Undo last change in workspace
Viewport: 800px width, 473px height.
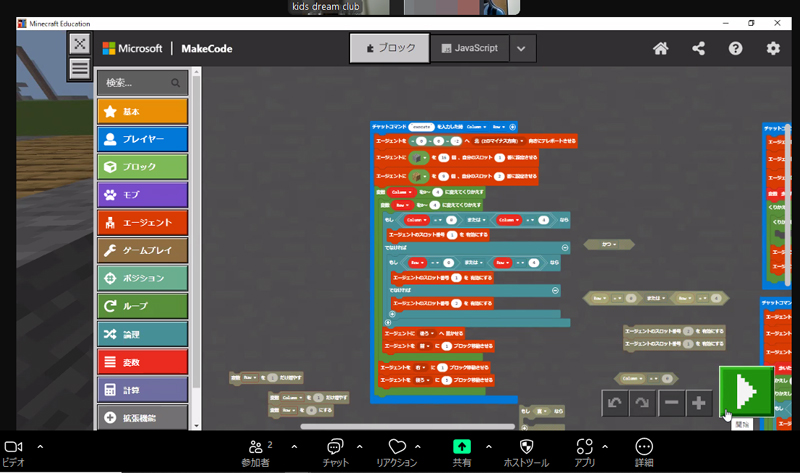click(x=615, y=403)
